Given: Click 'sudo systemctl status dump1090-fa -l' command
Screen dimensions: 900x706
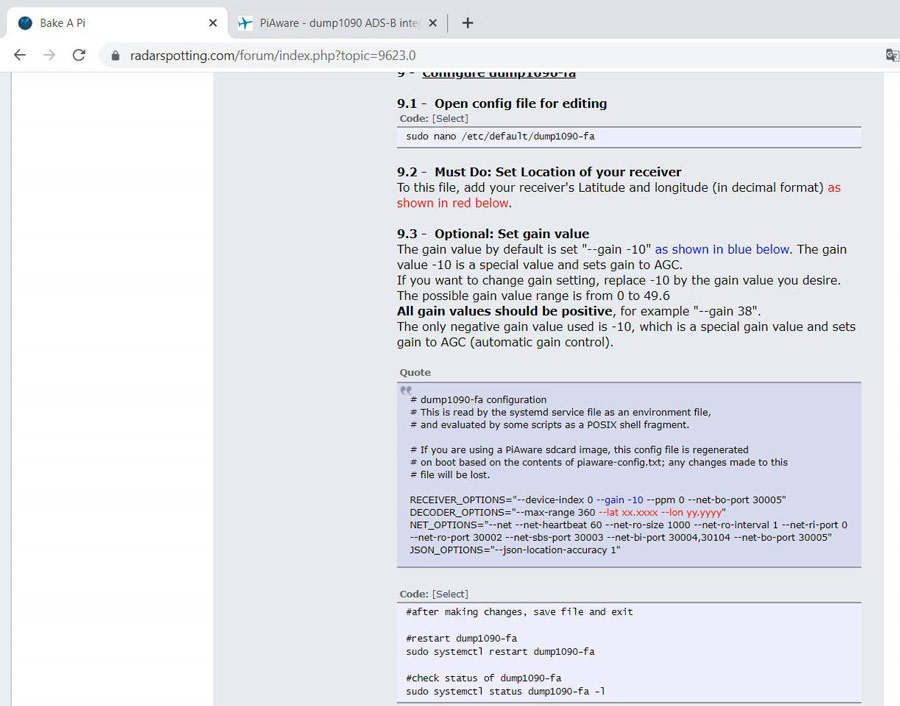Looking at the screenshot, I should pyautogui.click(x=506, y=691).
